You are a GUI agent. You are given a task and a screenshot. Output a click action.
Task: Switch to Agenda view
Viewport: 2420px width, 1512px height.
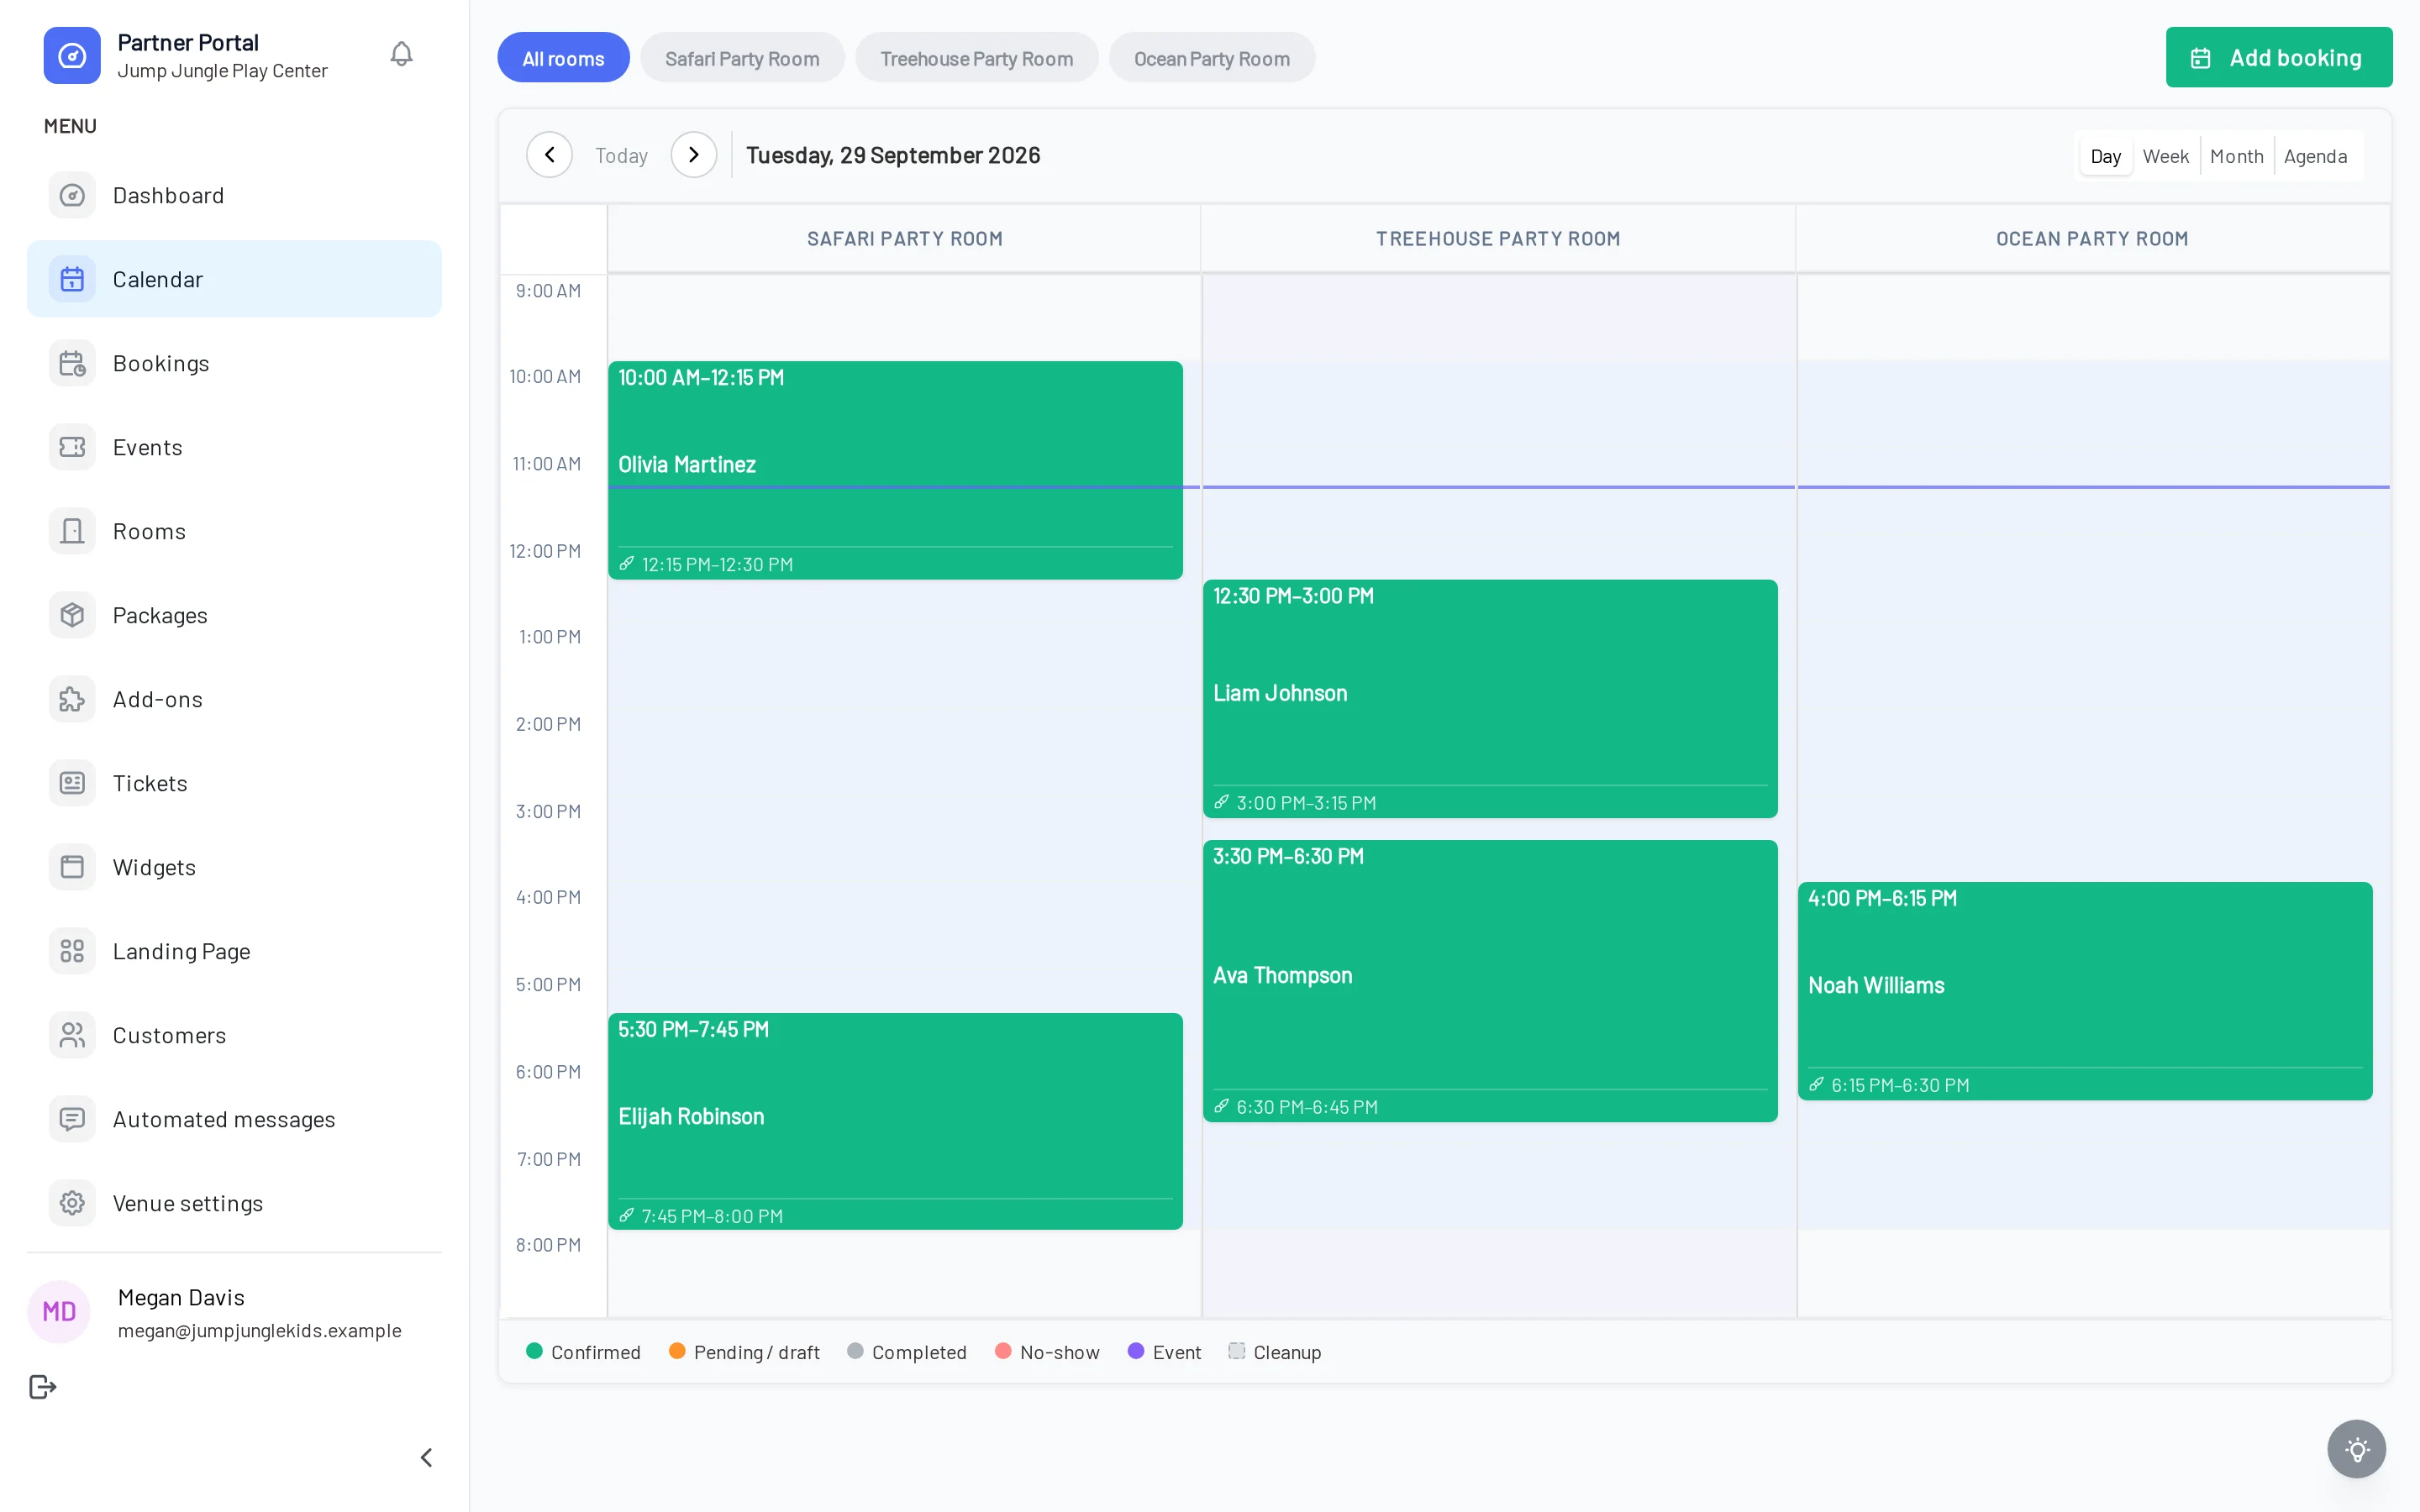point(2315,156)
